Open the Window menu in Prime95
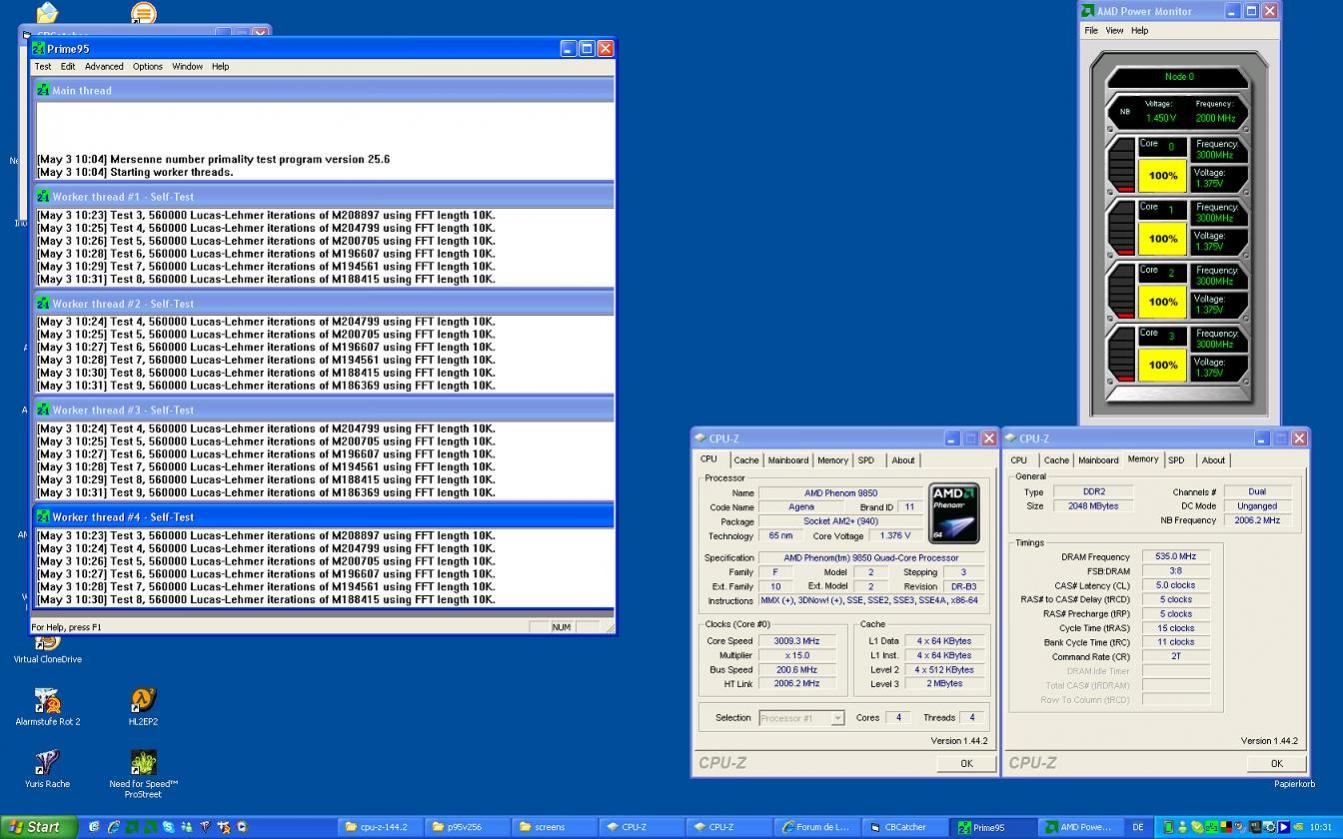 [x=187, y=67]
